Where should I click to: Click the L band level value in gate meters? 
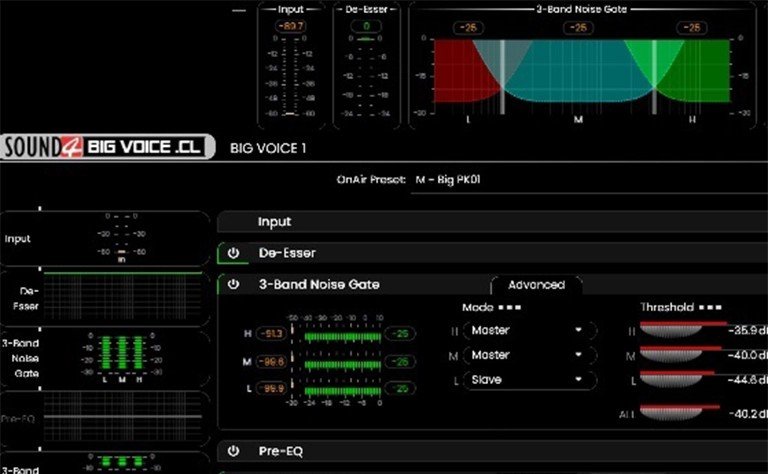click(x=271, y=389)
